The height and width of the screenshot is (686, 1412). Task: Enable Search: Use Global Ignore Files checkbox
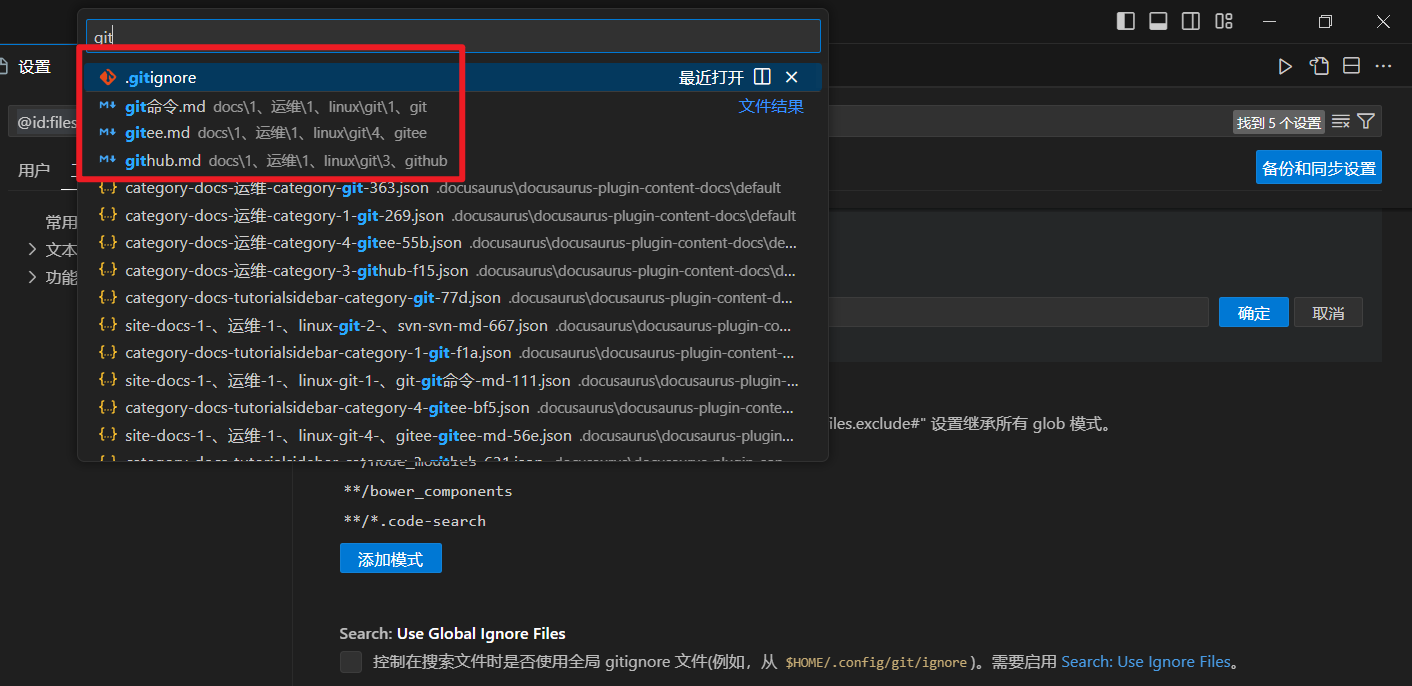351,662
